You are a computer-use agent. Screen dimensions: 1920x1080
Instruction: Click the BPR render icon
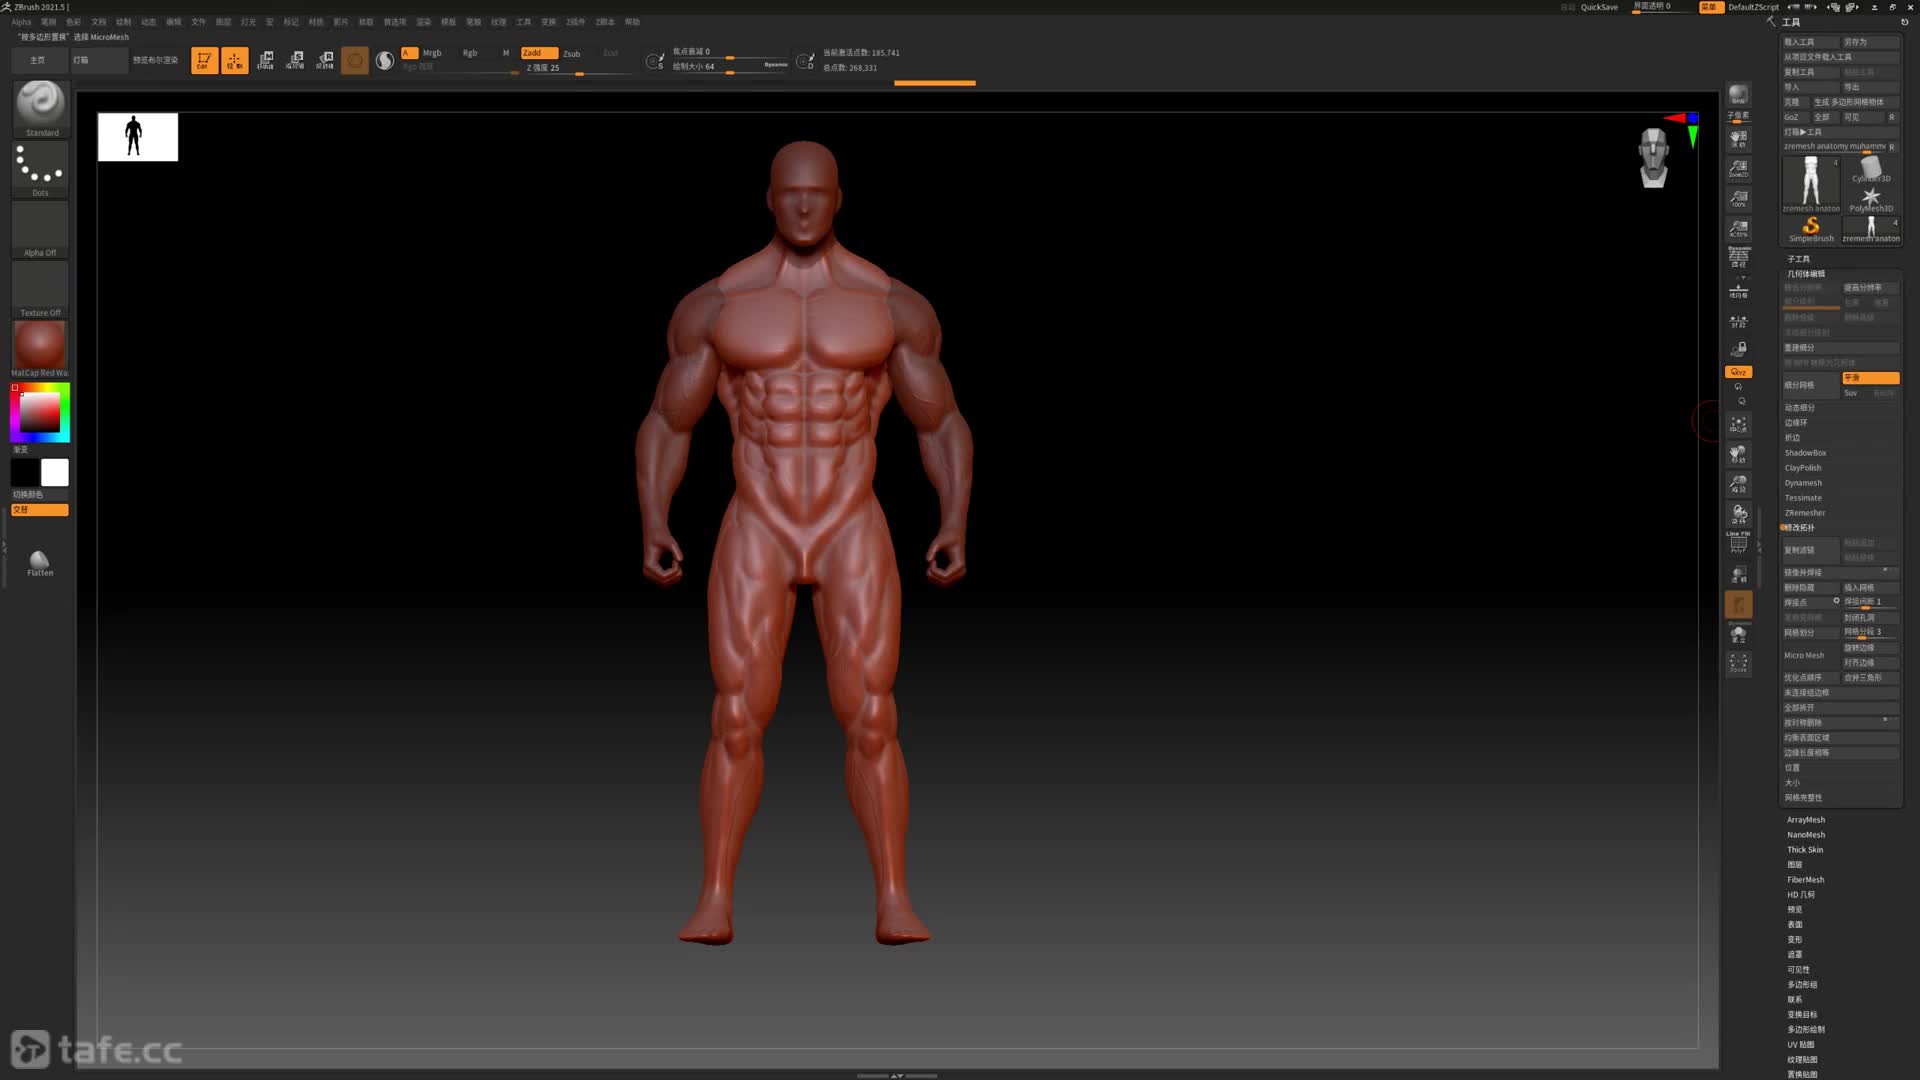pyautogui.click(x=1739, y=94)
